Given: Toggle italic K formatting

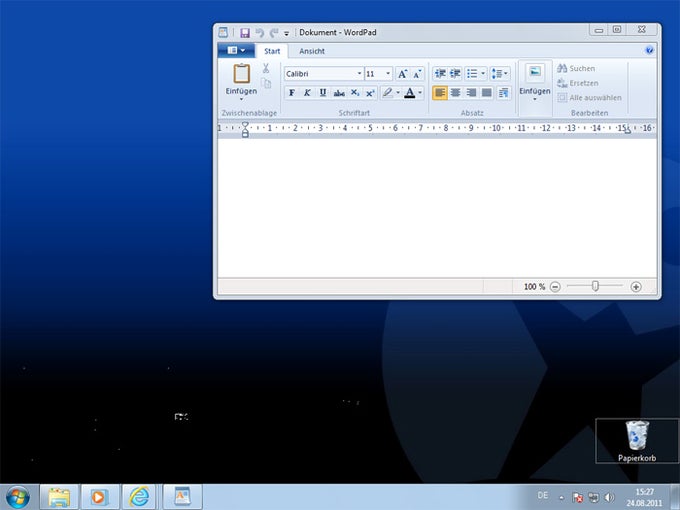Looking at the screenshot, I should (x=307, y=93).
